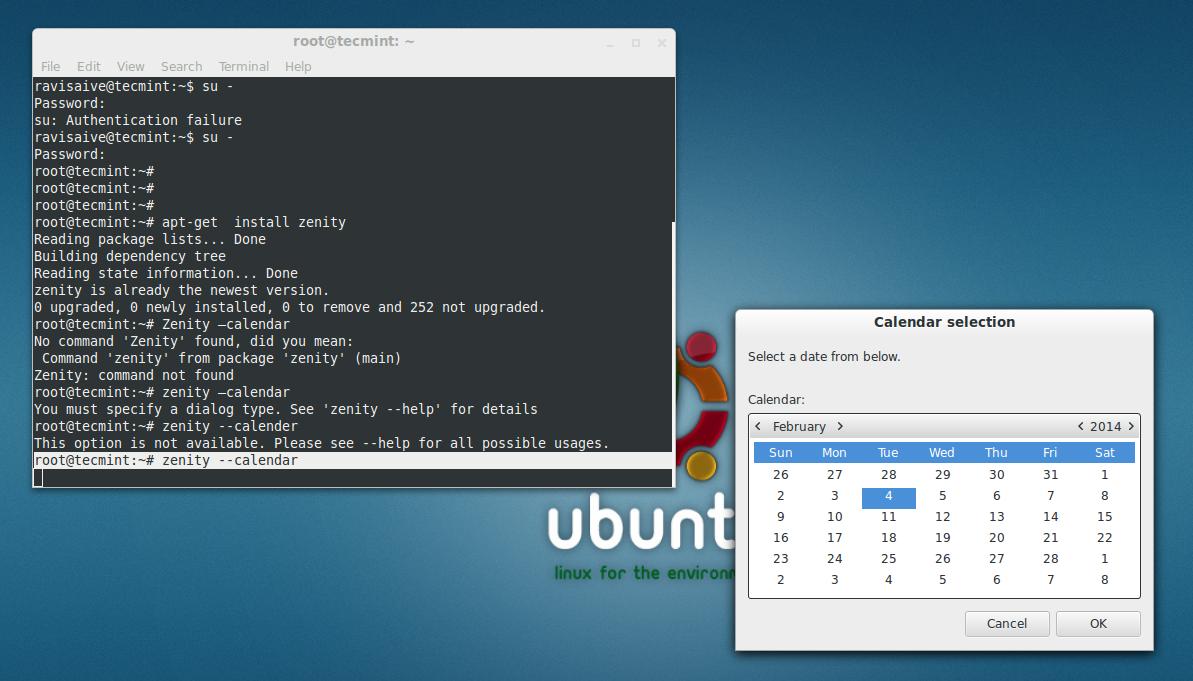Open the View menu in terminal
1193x681 pixels.
coord(130,66)
